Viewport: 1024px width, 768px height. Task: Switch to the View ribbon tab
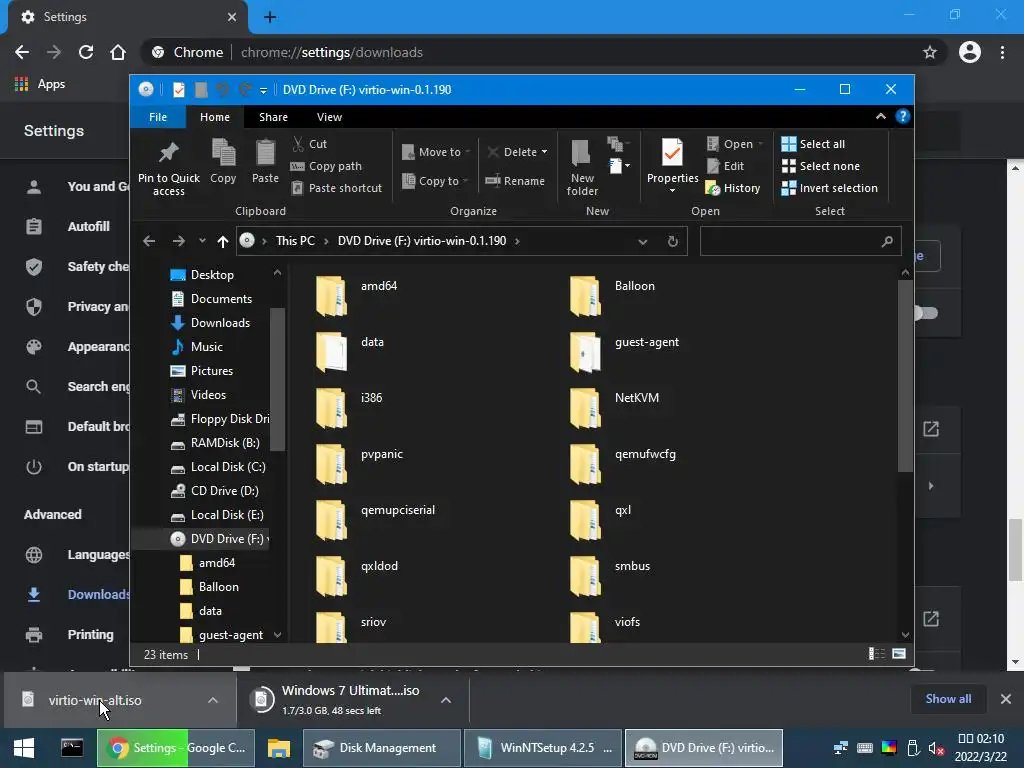329,117
